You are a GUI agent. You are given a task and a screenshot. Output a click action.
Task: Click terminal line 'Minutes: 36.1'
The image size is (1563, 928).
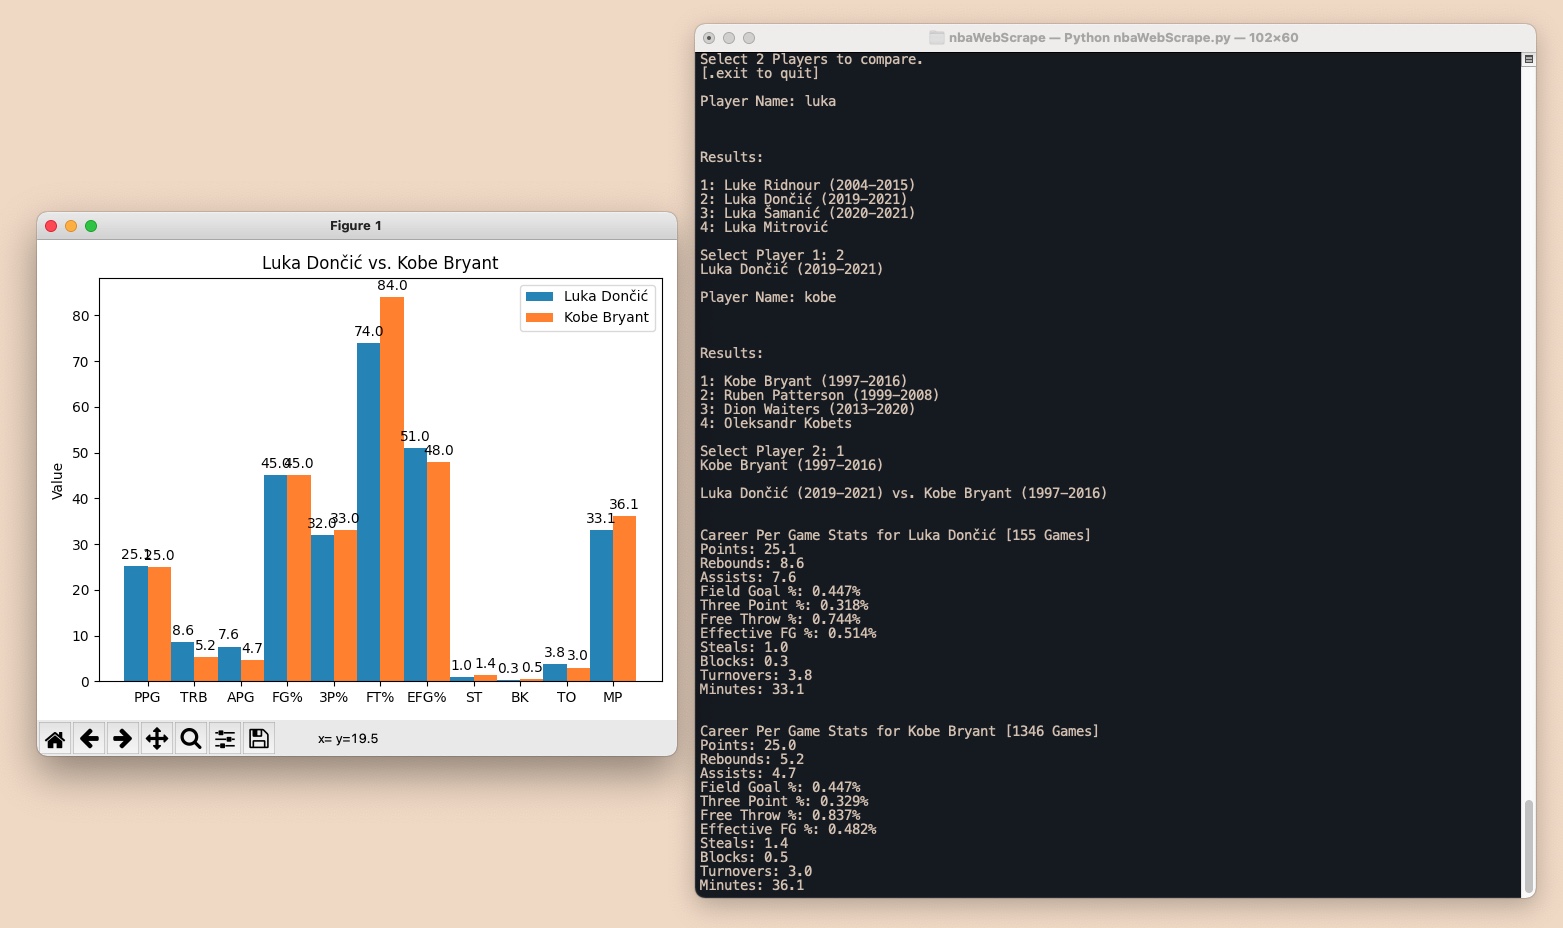[x=752, y=885]
